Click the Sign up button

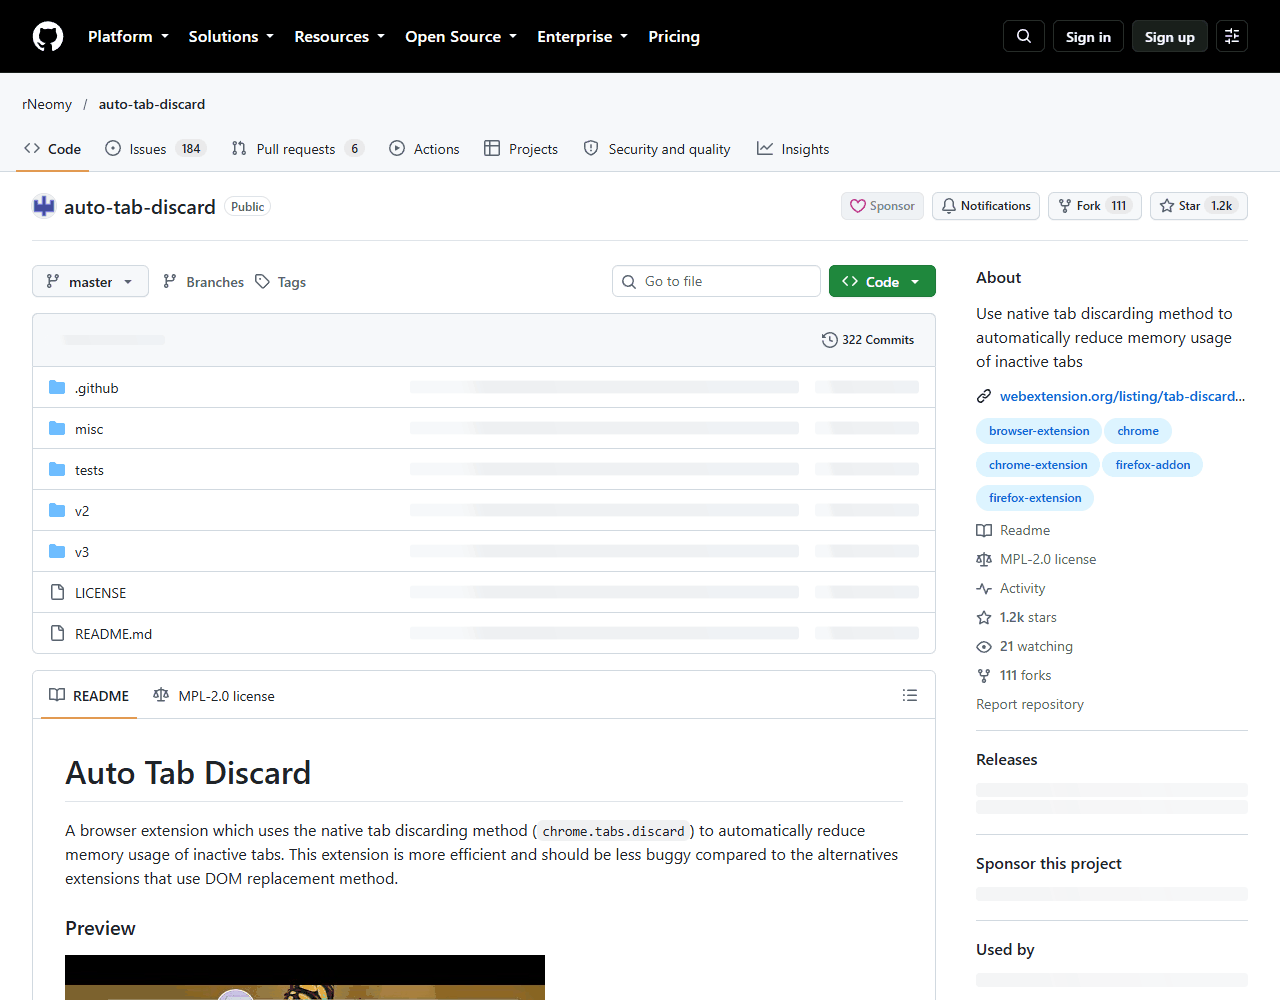[x=1170, y=37]
